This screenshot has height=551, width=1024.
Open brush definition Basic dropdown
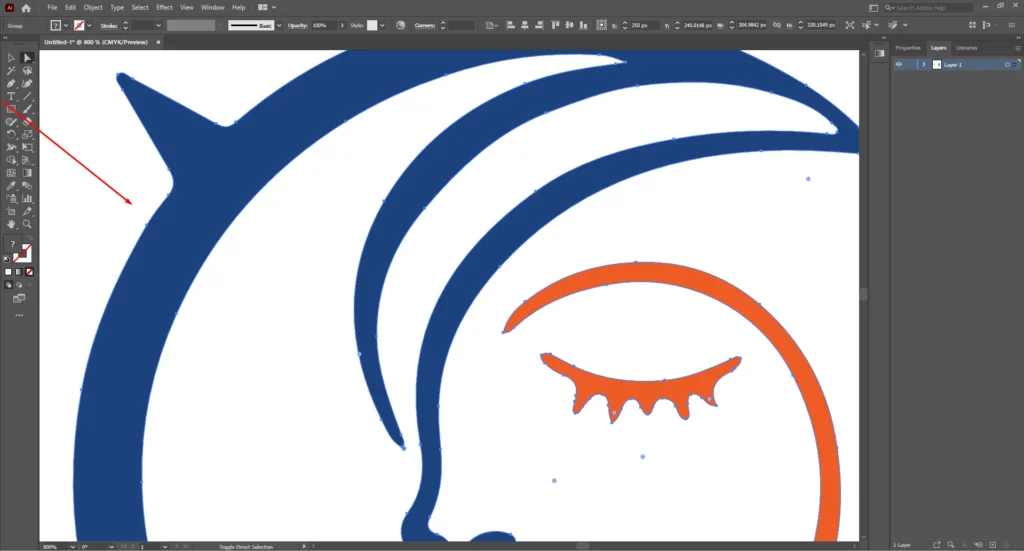(x=280, y=25)
